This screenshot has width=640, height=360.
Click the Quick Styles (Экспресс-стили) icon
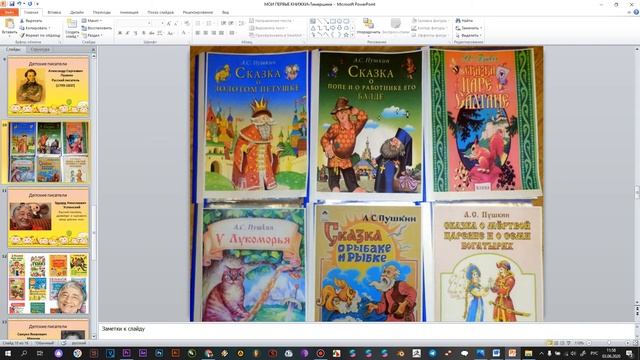point(396,27)
